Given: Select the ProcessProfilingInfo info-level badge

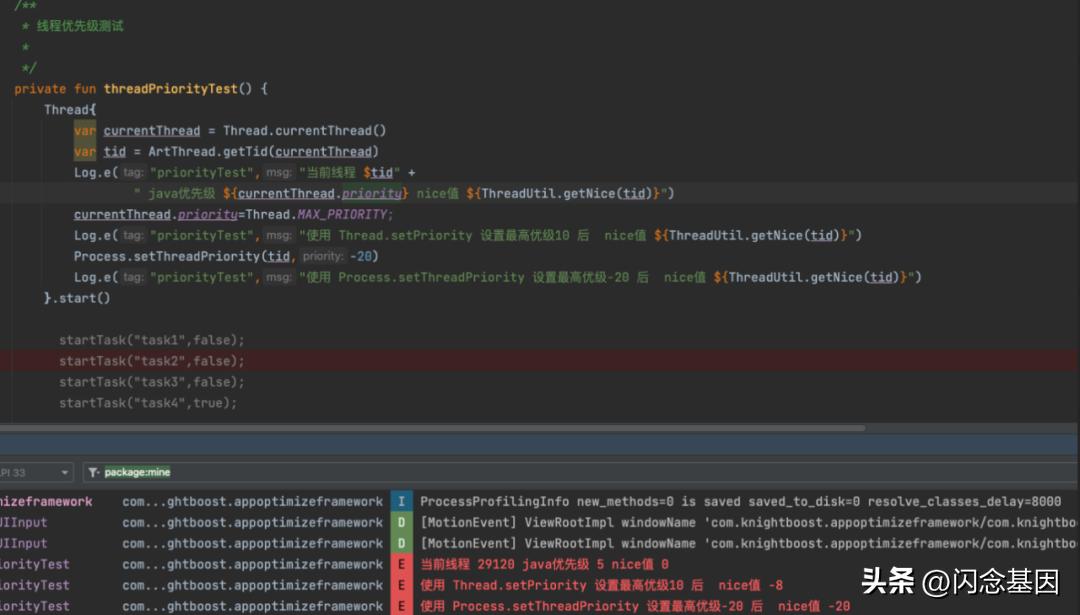Looking at the screenshot, I should pyautogui.click(x=400, y=502).
